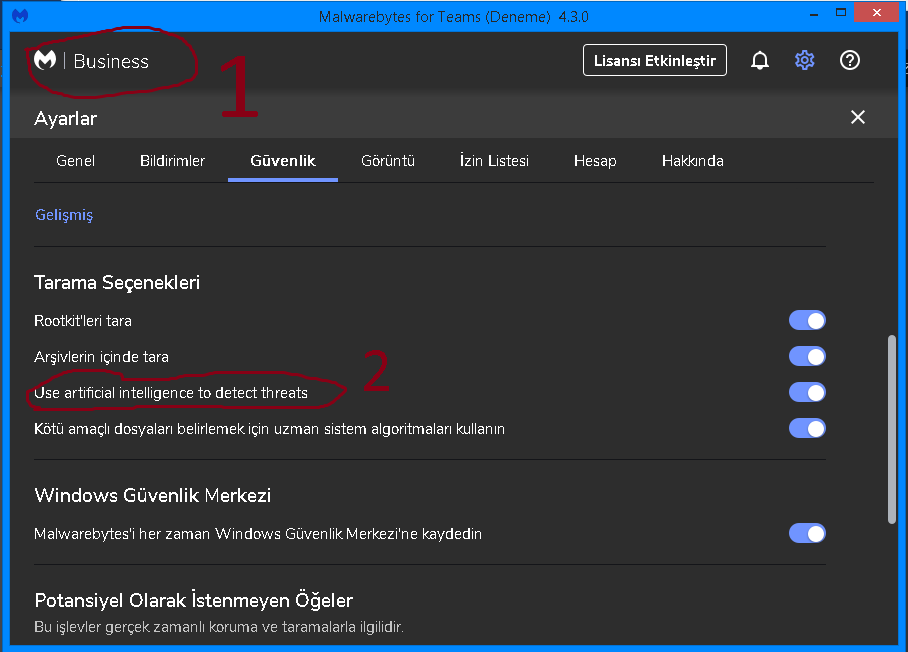Click the 'Kötü amaçlı dosyaları belirlemek' label text
908x652 pixels.
click(x=269, y=429)
